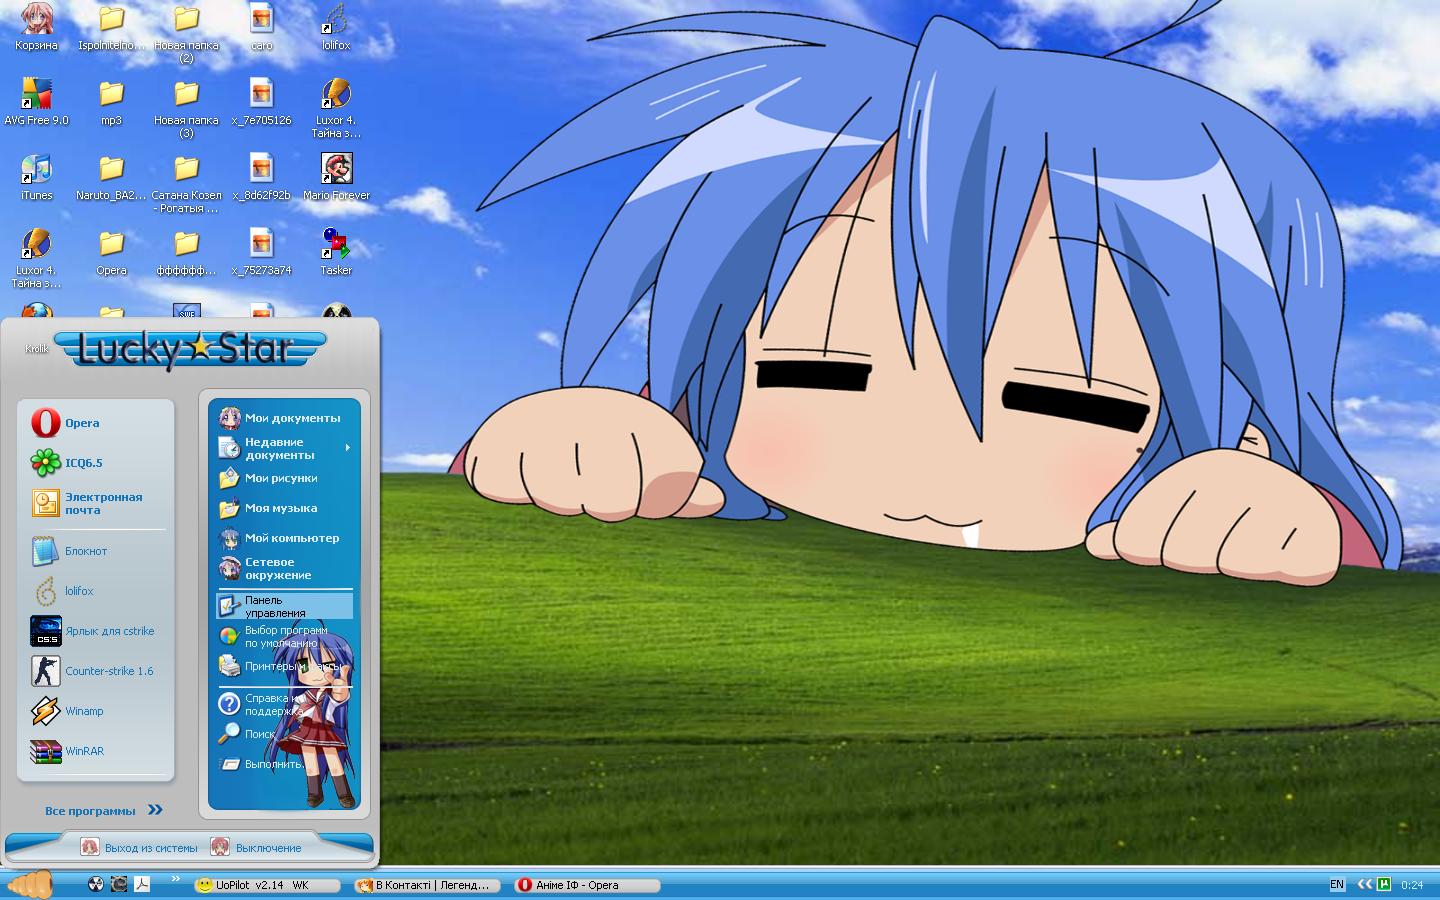The height and width of the screenshot is (900, 1440).
Task: Select the Сатана Козел folder
Action: tap(186, 183)
